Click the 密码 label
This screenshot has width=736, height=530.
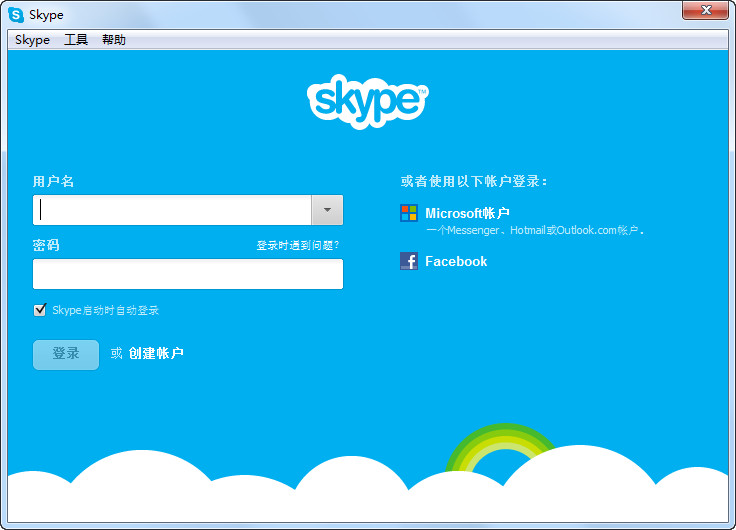[x=46, y=245]
